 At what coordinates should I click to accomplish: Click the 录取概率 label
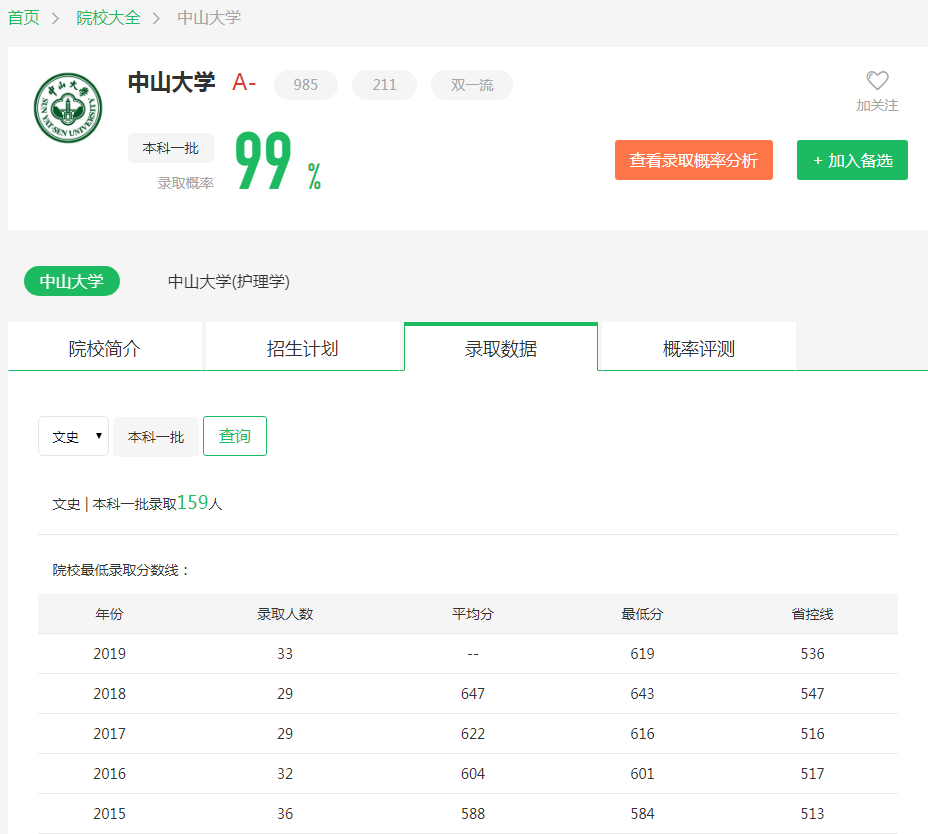coord(185,183)
